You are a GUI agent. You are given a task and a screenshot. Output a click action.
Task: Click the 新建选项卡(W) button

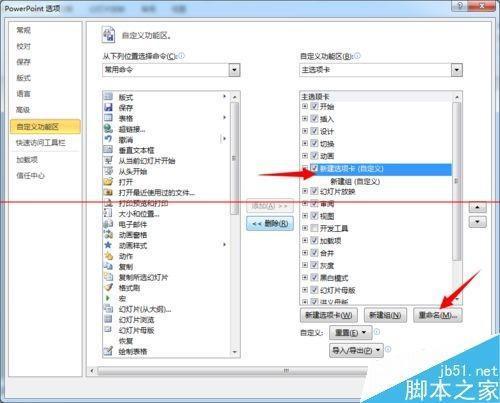click(329, 315)
